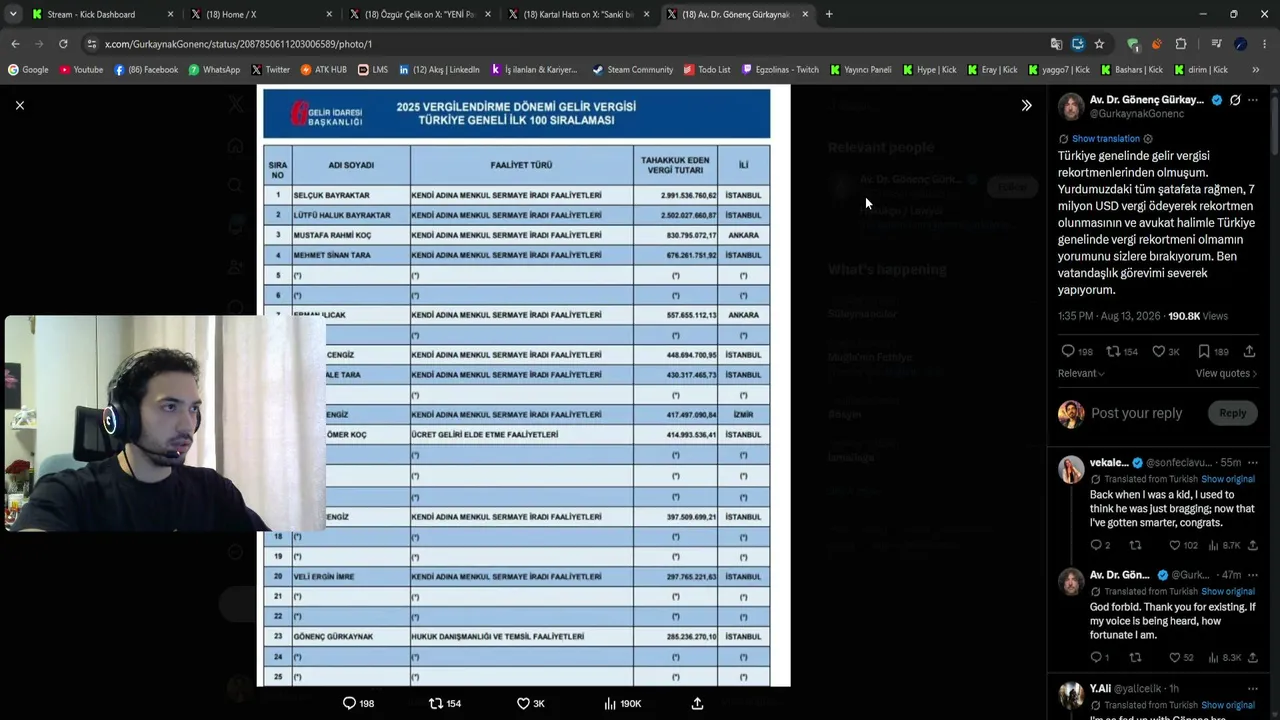Click the Reply submit button
Viewport: 1280px width, 720px height.
(x=1232, y=413)
